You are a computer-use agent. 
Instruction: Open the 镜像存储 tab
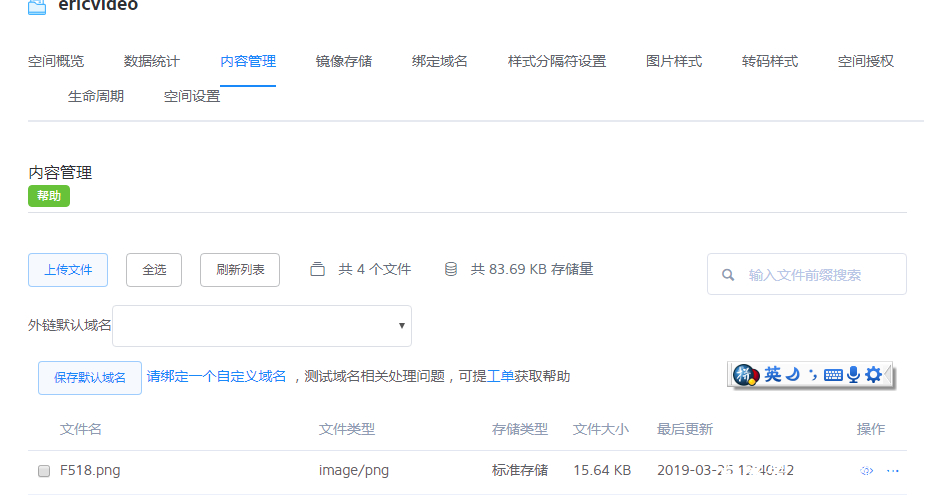point(344,61)
